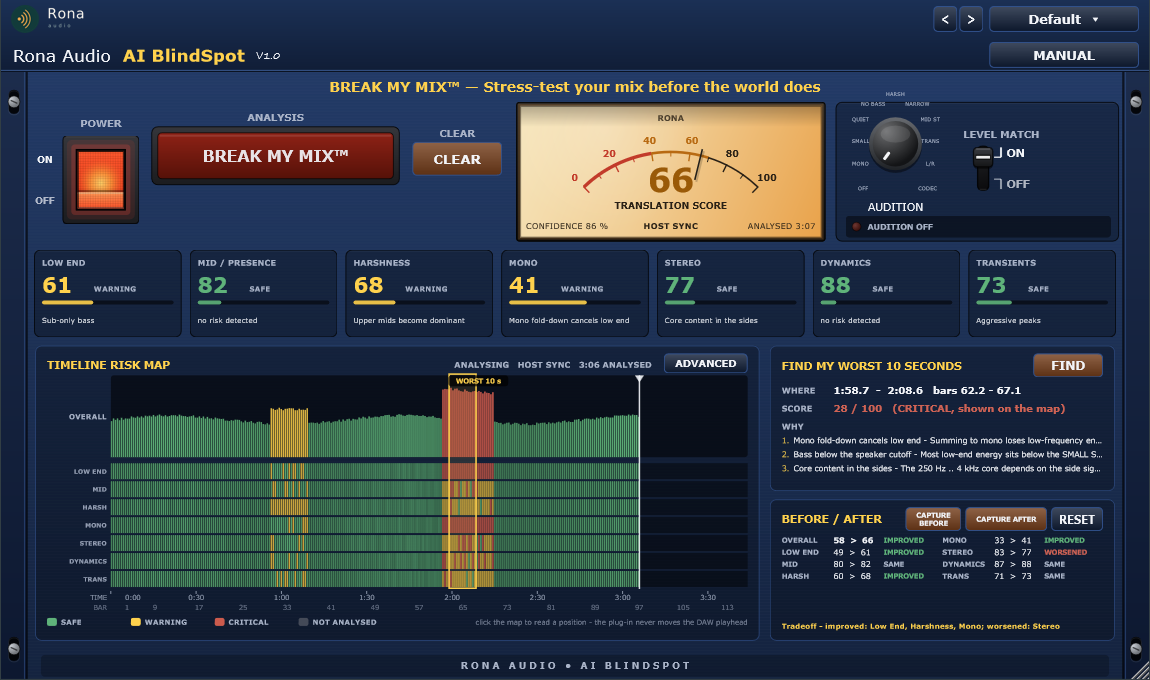The height and width of the screenshot is (680, 1150).
Task: Click the green SAFE legend swatch
Action: tap(51, 622)
